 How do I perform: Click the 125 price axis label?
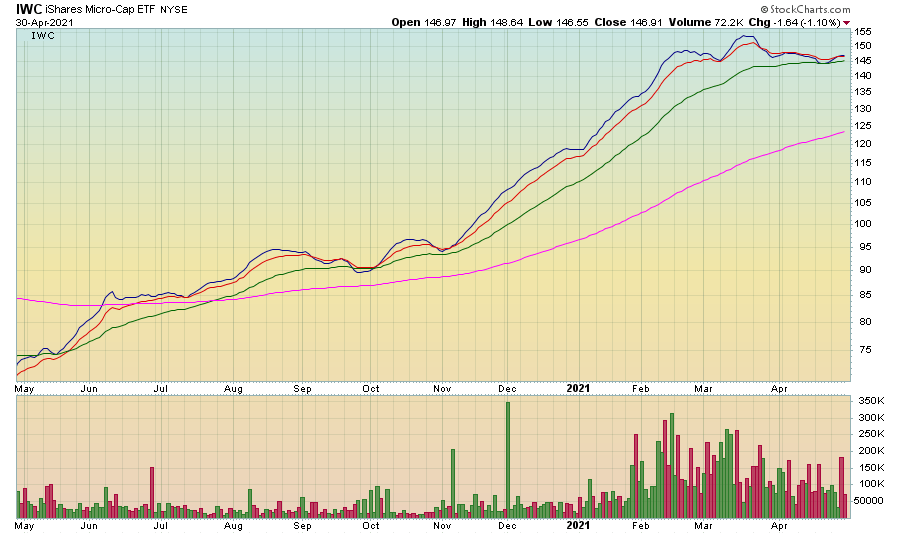(x=863, y=126)
